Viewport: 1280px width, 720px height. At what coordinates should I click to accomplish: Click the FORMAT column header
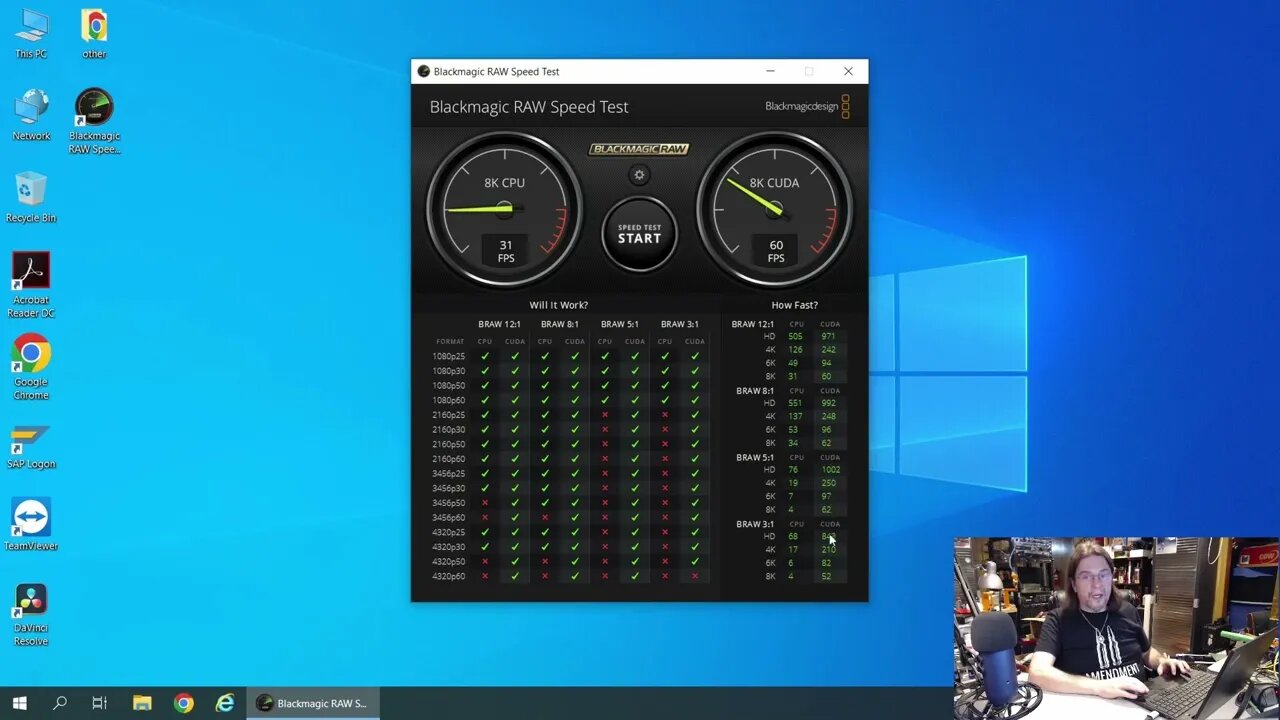coord(450,341)
